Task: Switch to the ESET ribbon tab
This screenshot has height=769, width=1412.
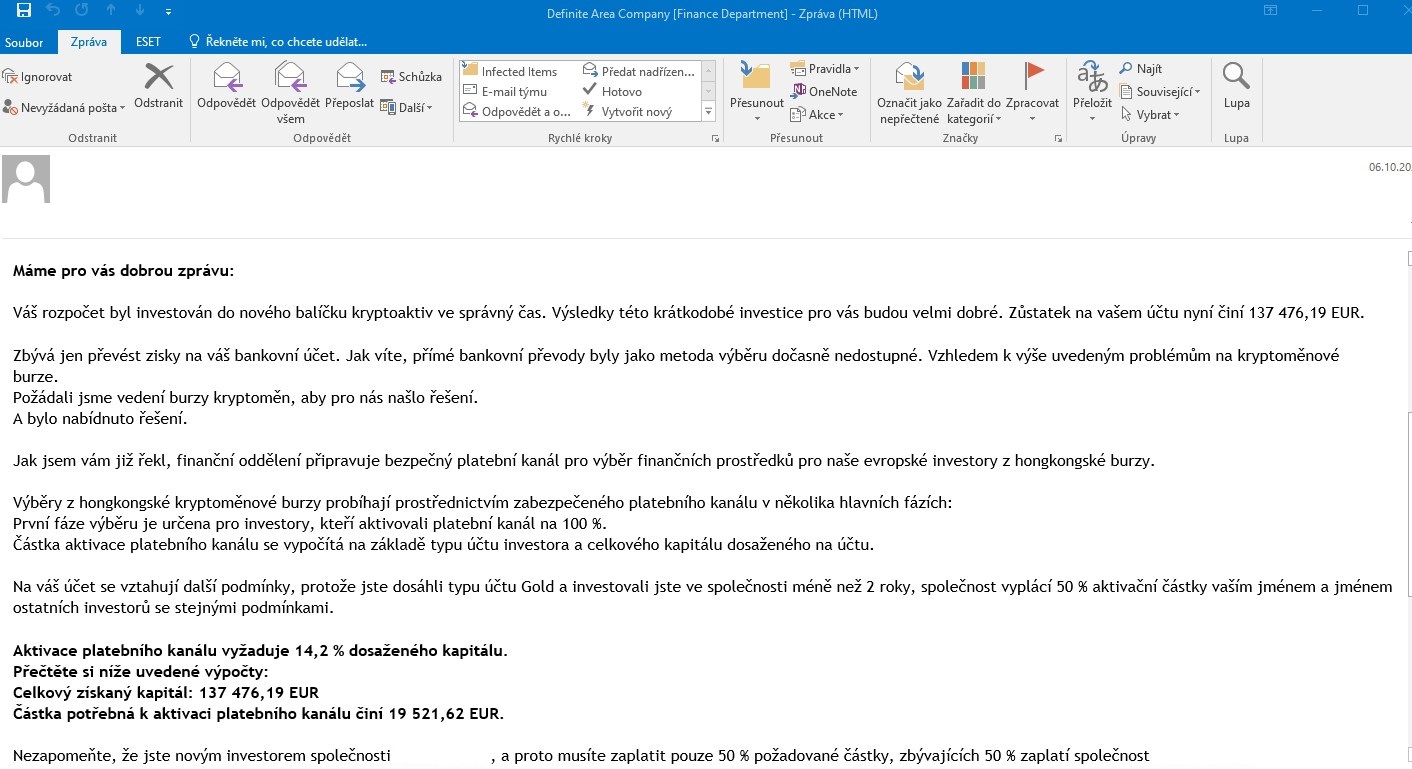Action: [x=148, y=43]
